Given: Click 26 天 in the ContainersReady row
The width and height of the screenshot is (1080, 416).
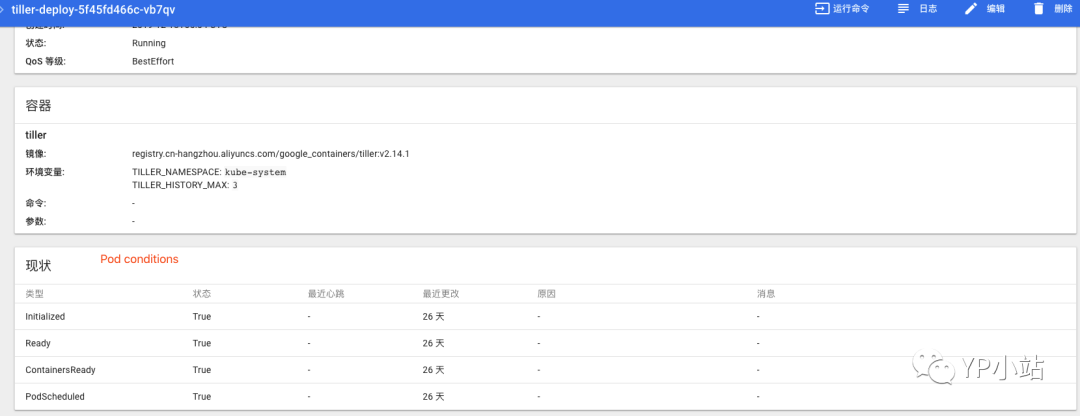Looking at the screenshot, I should pos(433,370).
